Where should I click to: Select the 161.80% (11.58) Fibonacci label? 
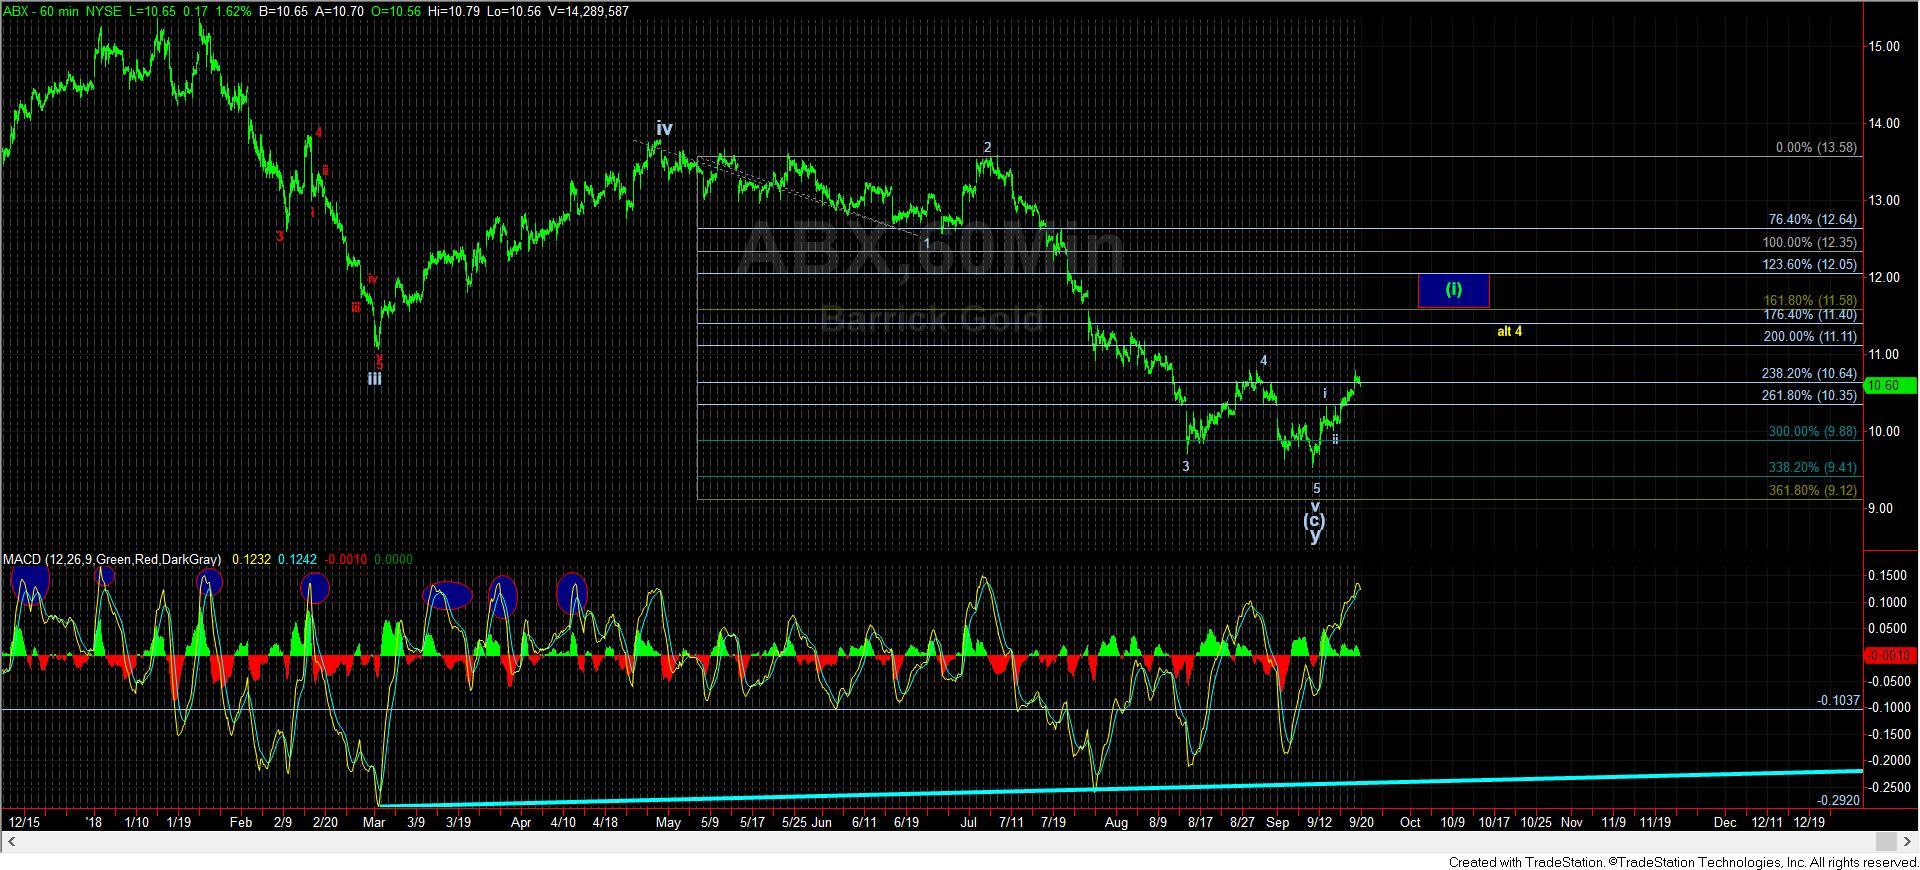click(x=1809, y=300)
